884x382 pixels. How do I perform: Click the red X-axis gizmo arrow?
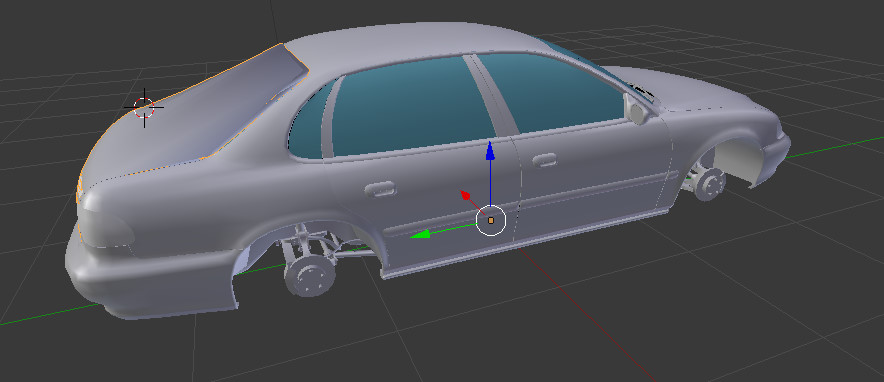click(x=465, y=195)
